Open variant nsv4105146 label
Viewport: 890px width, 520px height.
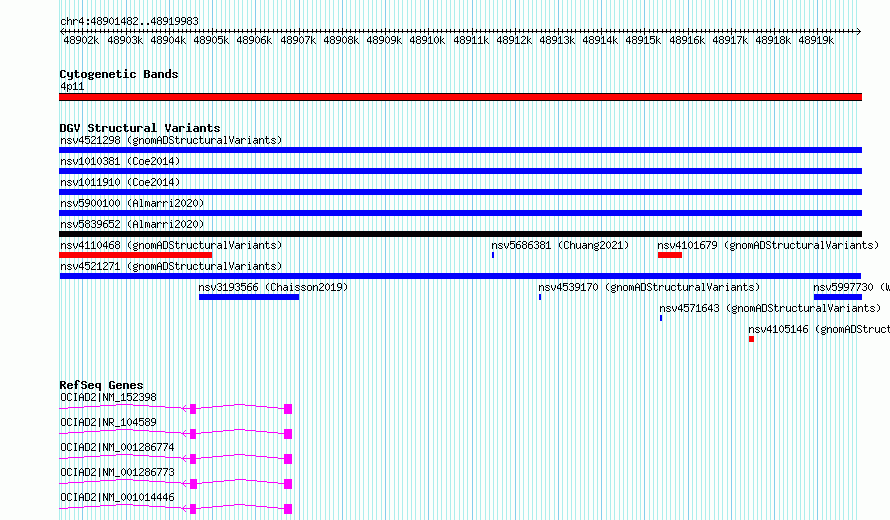click(818, 329)
